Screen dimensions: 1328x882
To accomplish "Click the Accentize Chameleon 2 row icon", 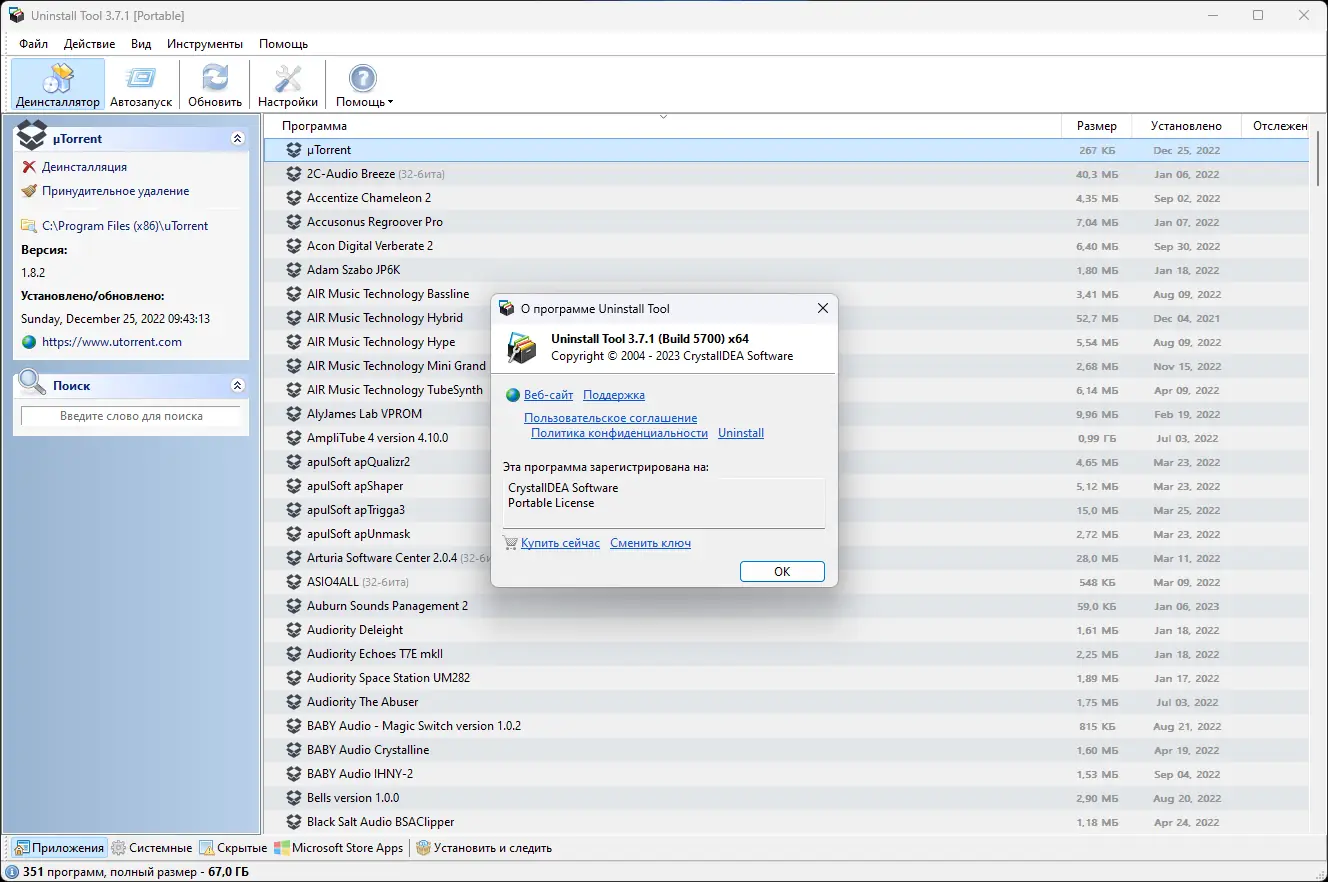I will (x=294, y=198).
